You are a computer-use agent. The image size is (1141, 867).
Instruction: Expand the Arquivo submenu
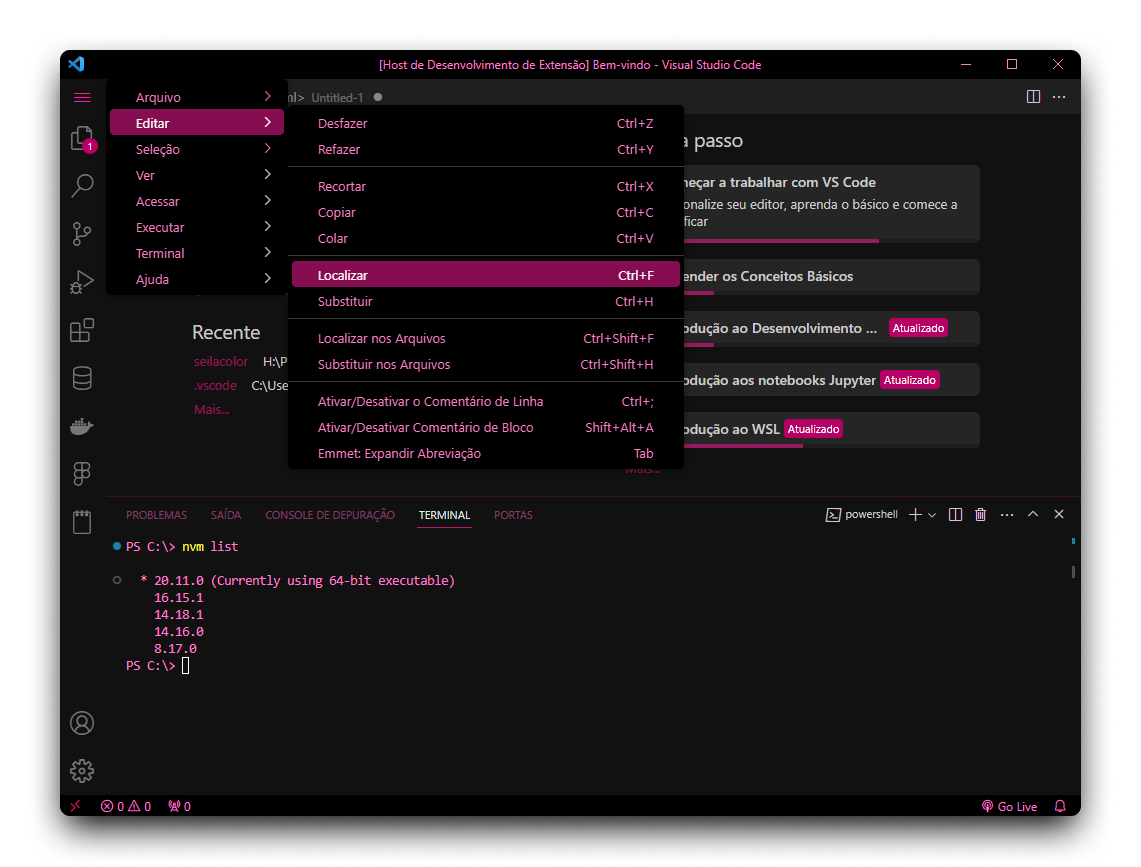point(197,97)
